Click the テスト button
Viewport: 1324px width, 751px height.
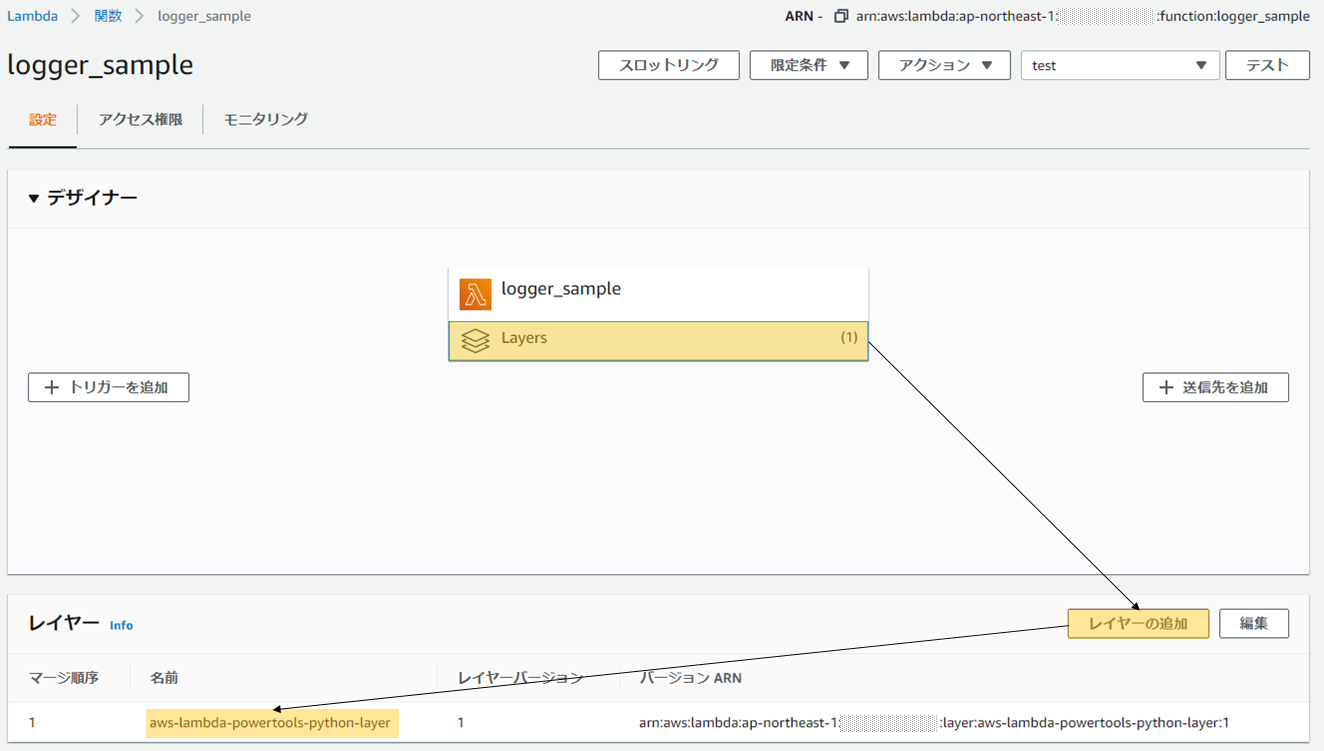click(x=1267, y=65)
